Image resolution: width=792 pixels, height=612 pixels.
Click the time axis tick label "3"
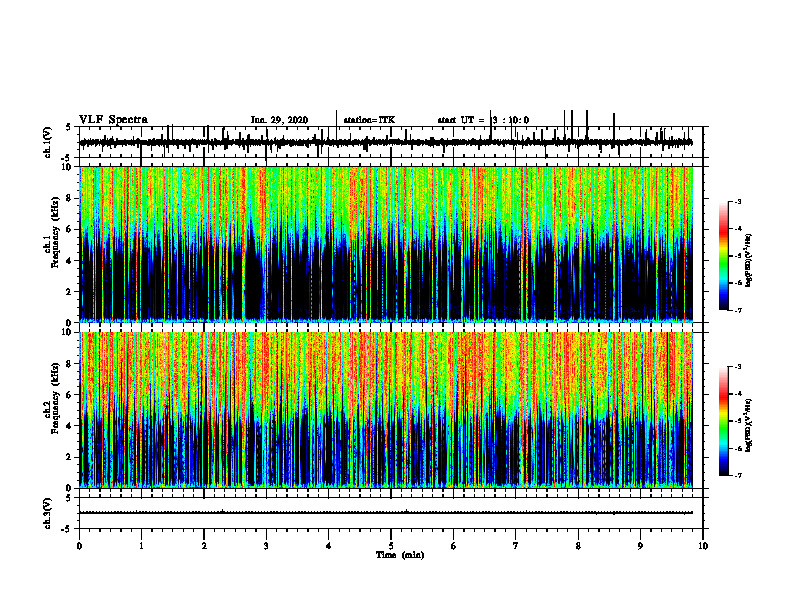(x=266, y=546)
